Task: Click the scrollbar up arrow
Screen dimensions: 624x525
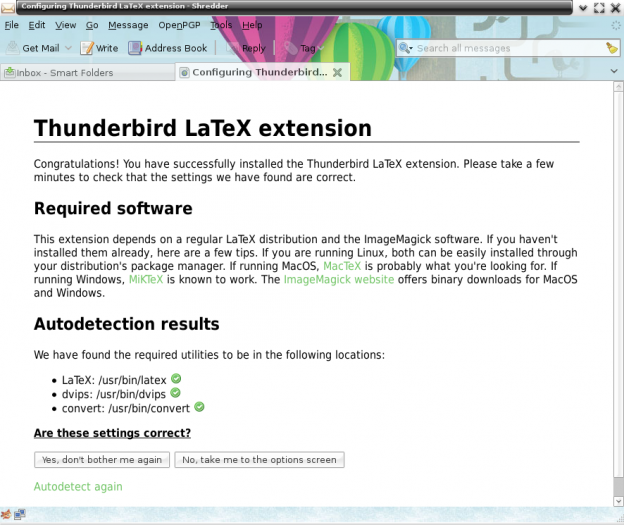Action: (618, 86)
